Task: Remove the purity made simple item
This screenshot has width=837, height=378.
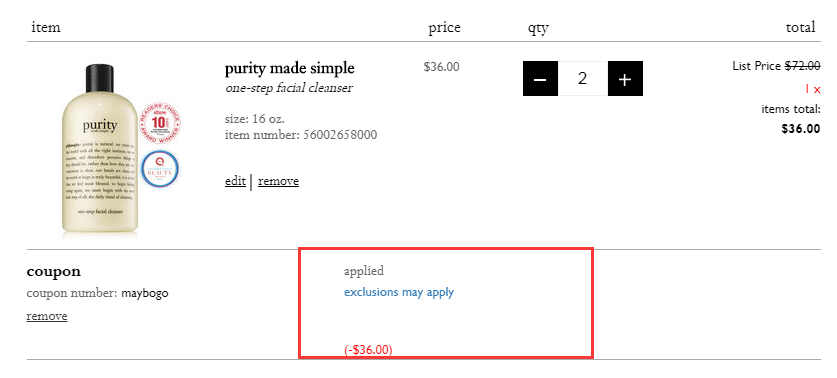Action: coord(279,181)
